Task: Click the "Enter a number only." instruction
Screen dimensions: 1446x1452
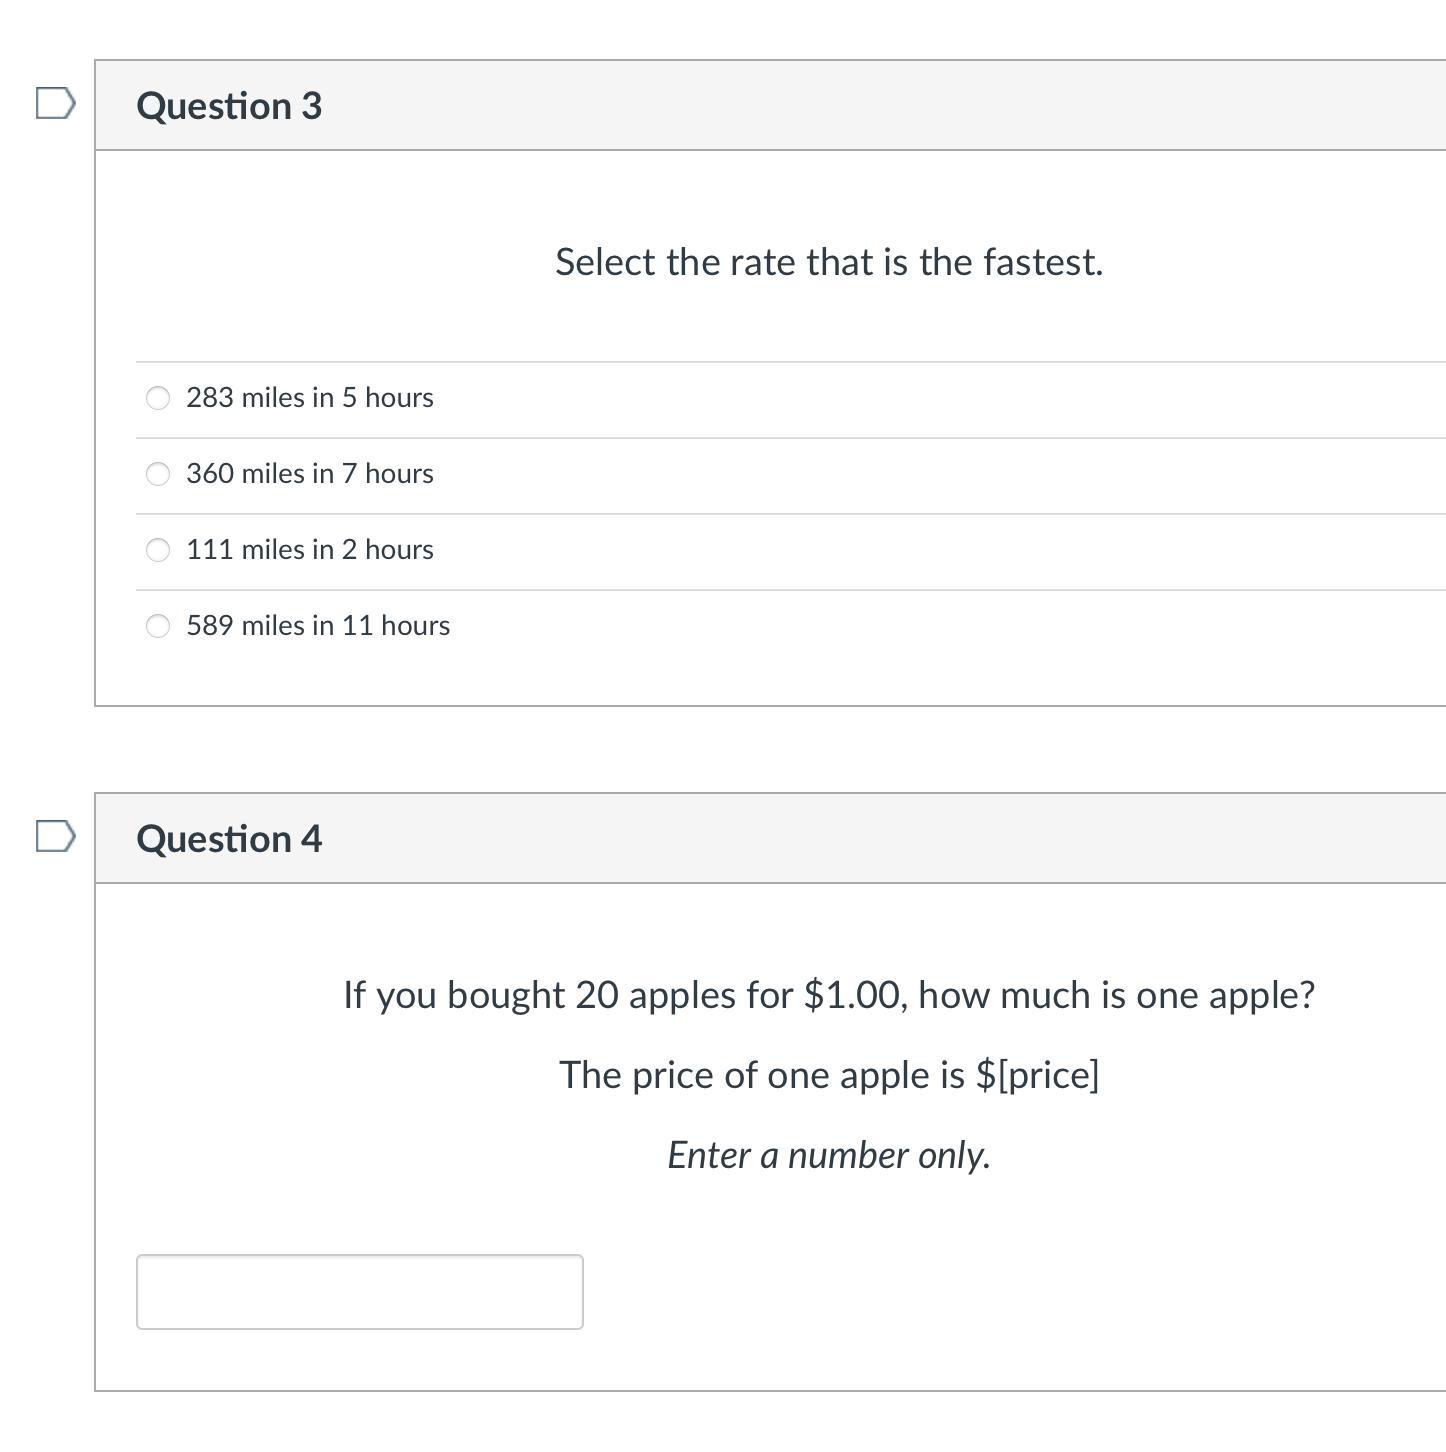Action: coord(828,1155)
